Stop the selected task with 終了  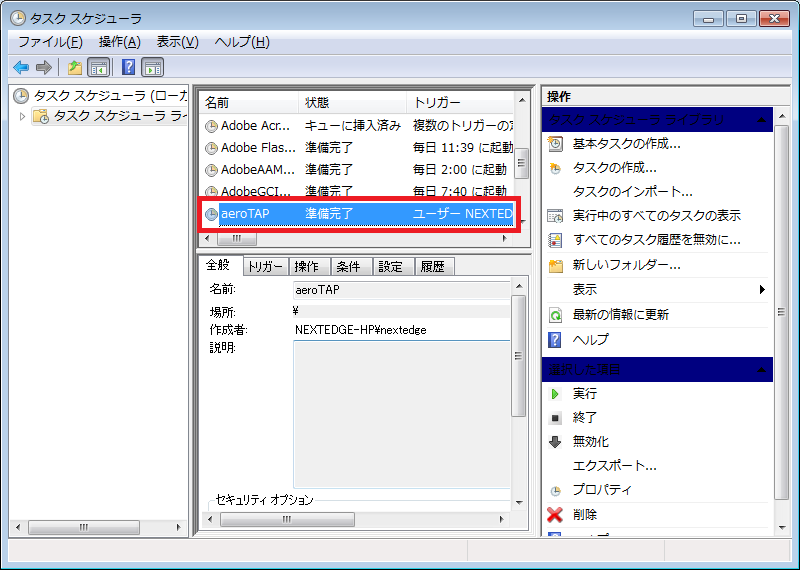point(585,417)
